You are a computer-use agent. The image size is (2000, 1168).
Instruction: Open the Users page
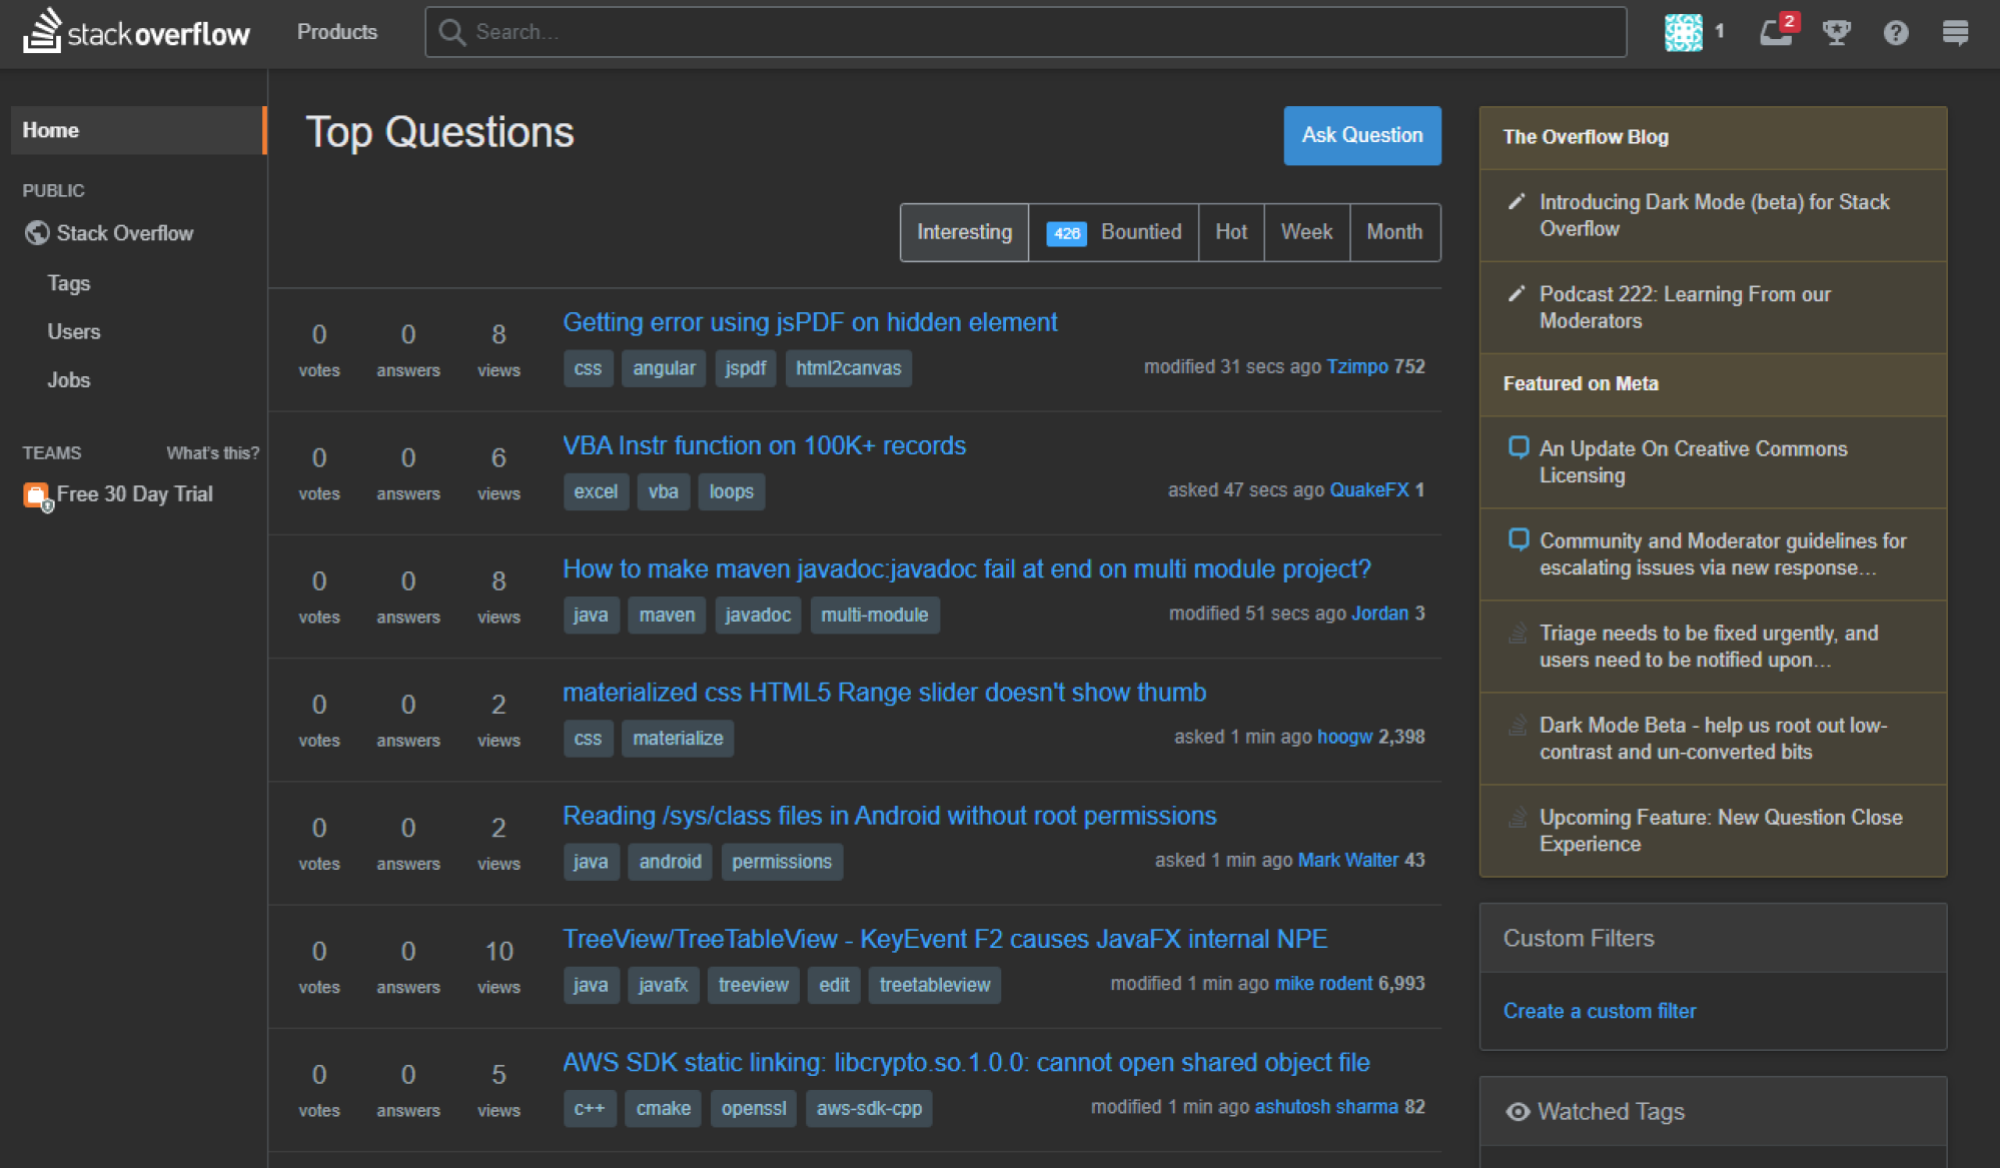click(x=74, y=331)
